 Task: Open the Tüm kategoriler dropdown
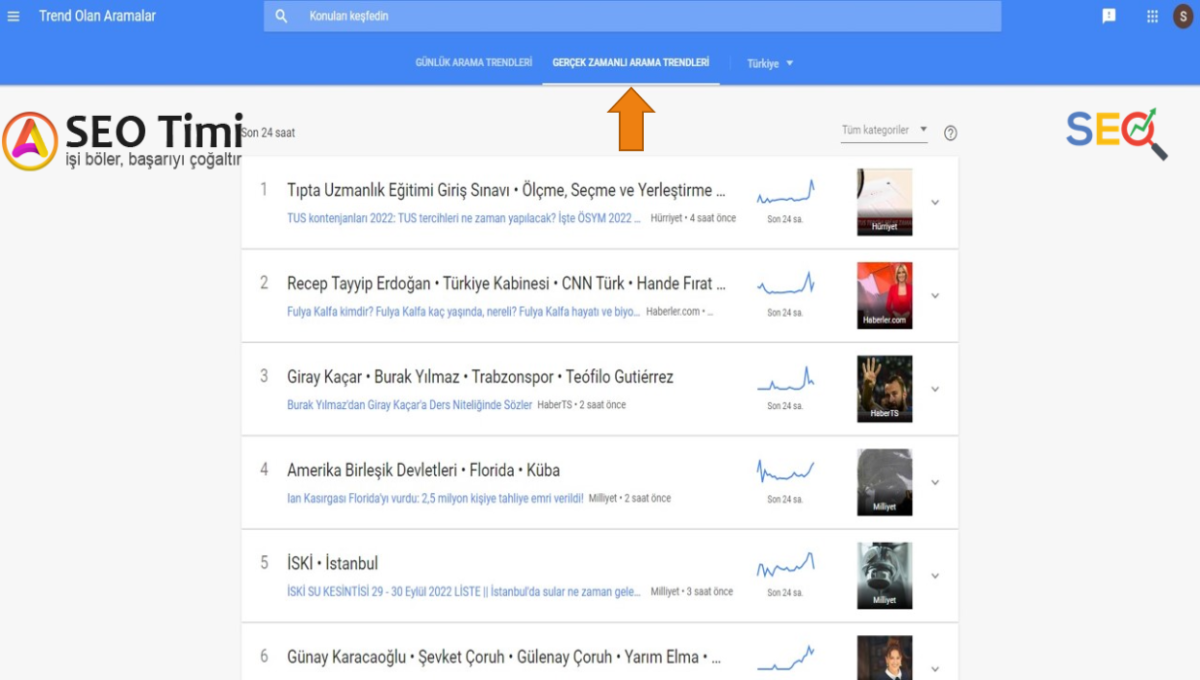[884, 130]
